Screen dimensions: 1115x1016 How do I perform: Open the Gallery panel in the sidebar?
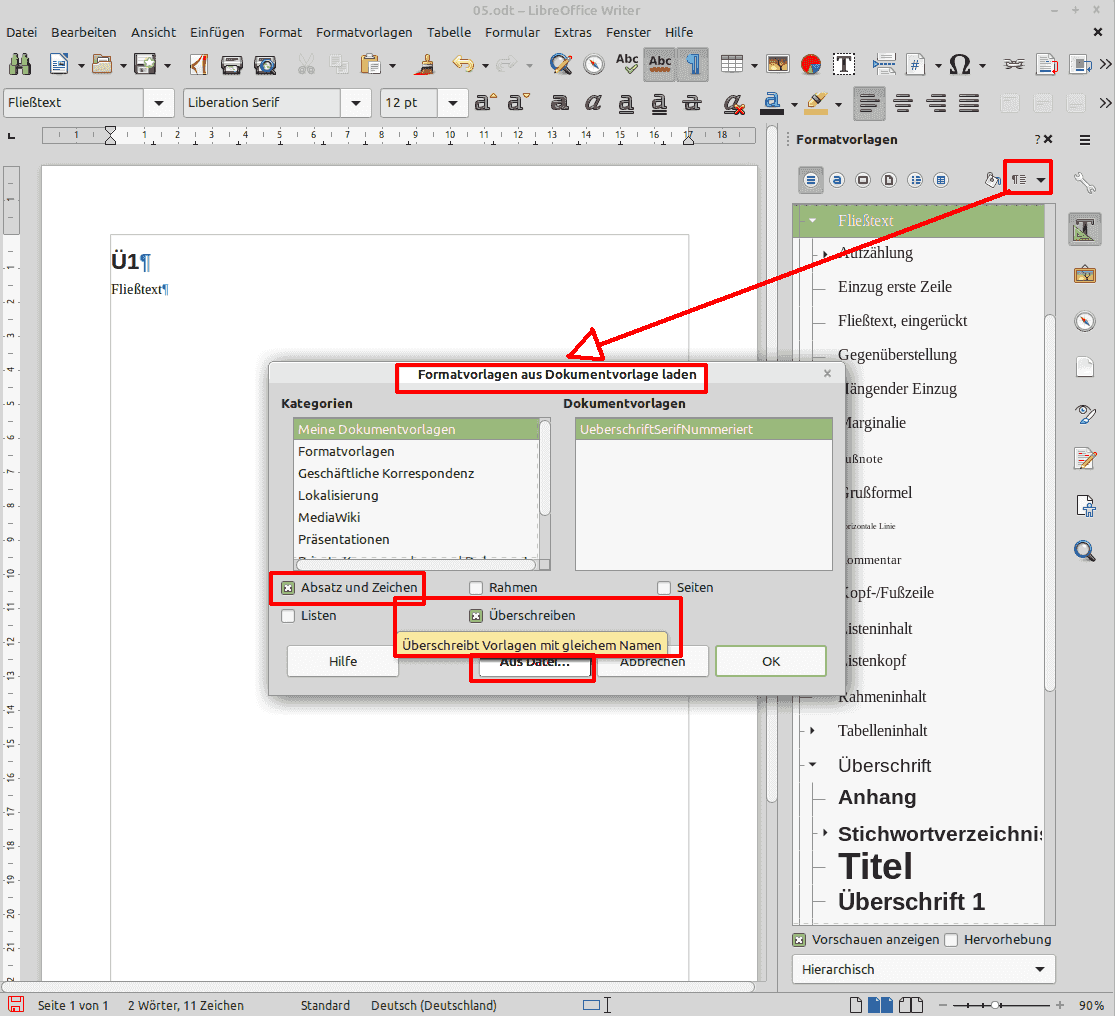coord(1085,274)
